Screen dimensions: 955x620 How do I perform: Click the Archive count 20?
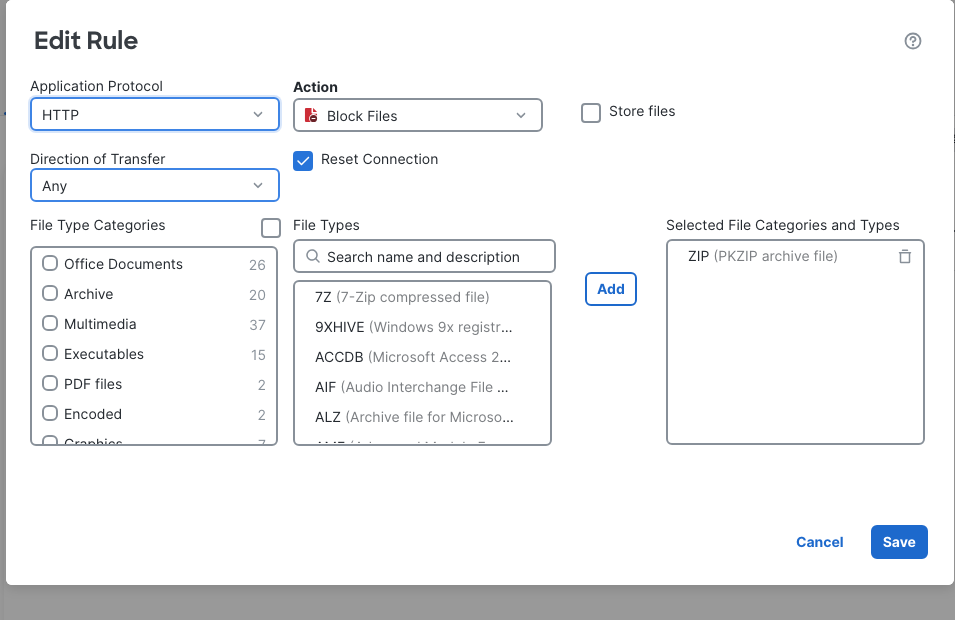pos(257,295)
